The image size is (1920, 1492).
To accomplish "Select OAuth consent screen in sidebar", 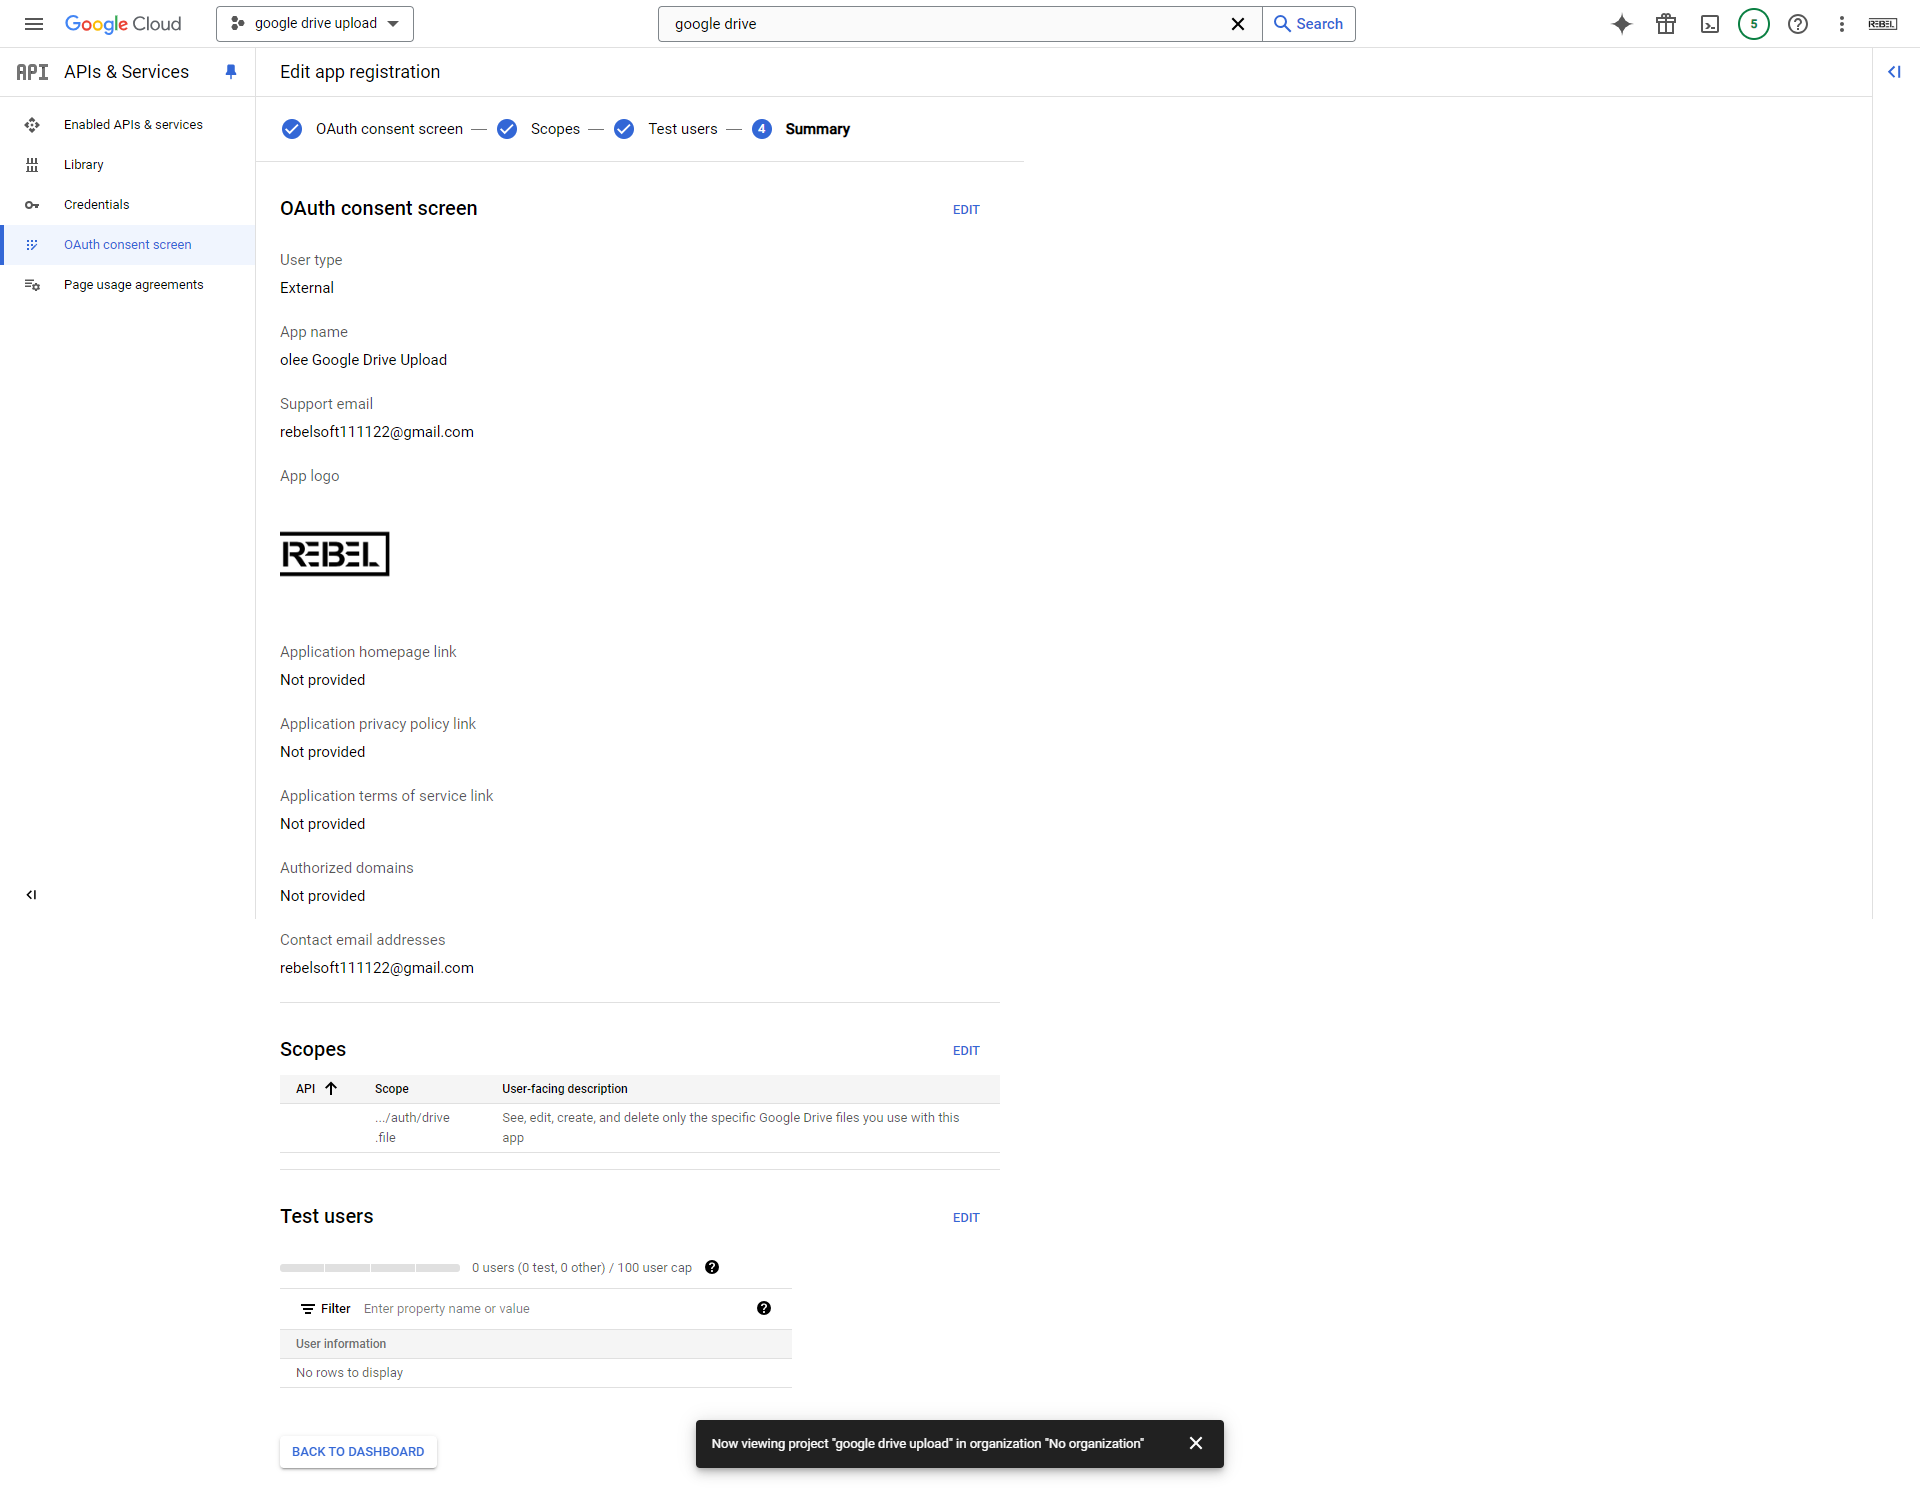I will point(128,245).
